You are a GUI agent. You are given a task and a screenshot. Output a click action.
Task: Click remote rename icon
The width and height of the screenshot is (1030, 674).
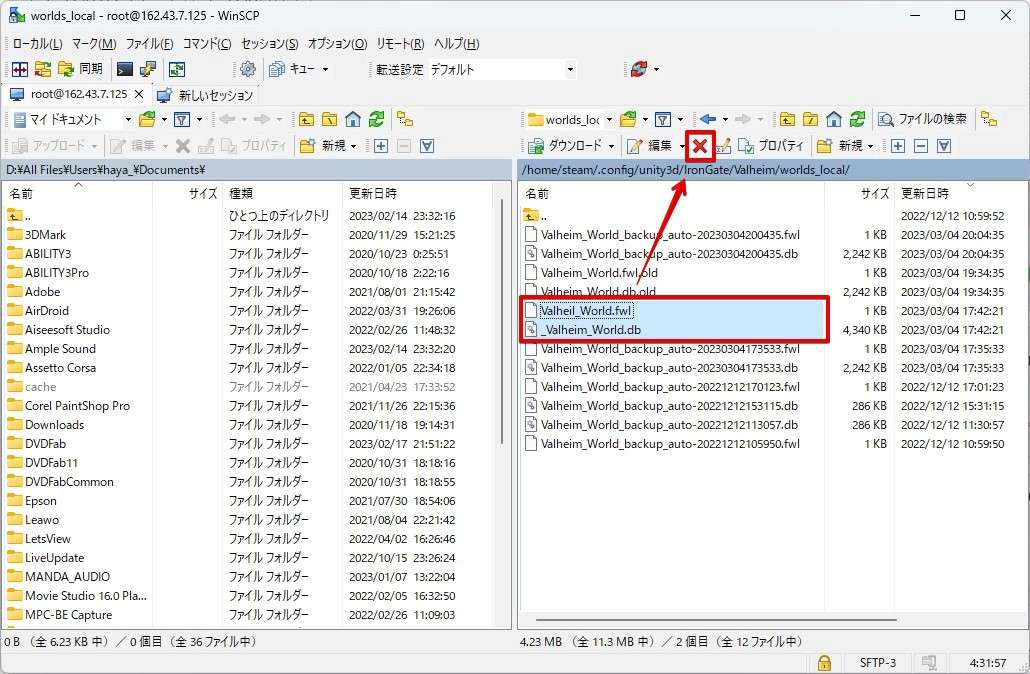[x=723, y=146]
